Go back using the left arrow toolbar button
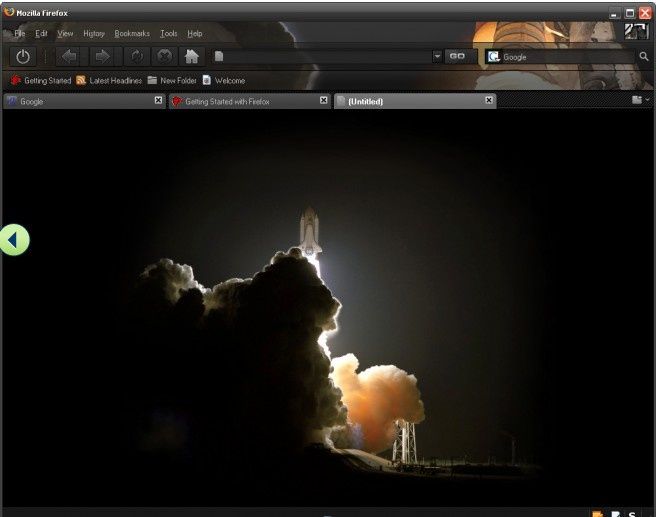The width and height of the screenshot is (656, 517). tap(69, 56)
